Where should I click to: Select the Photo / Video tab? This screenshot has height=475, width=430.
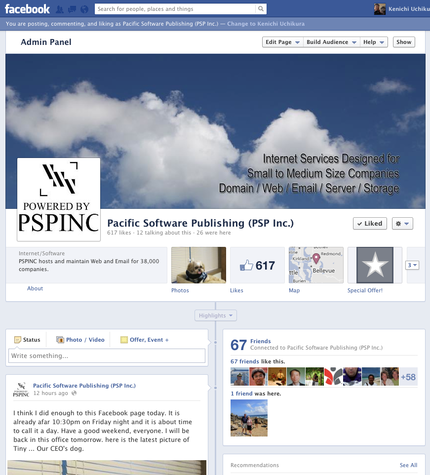tap(80, 340)
